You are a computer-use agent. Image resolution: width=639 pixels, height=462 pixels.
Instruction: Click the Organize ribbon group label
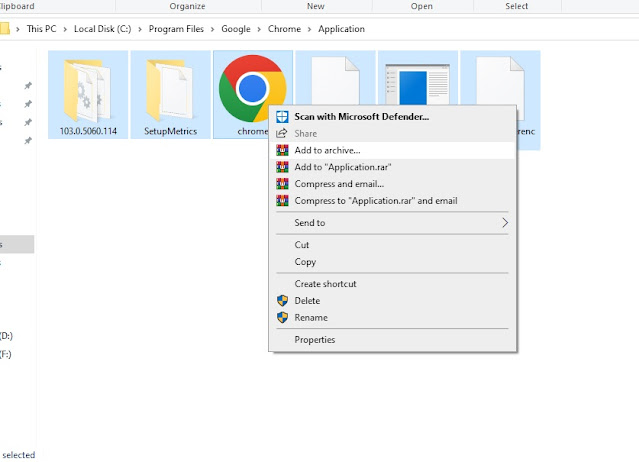[x=187, y=6]
